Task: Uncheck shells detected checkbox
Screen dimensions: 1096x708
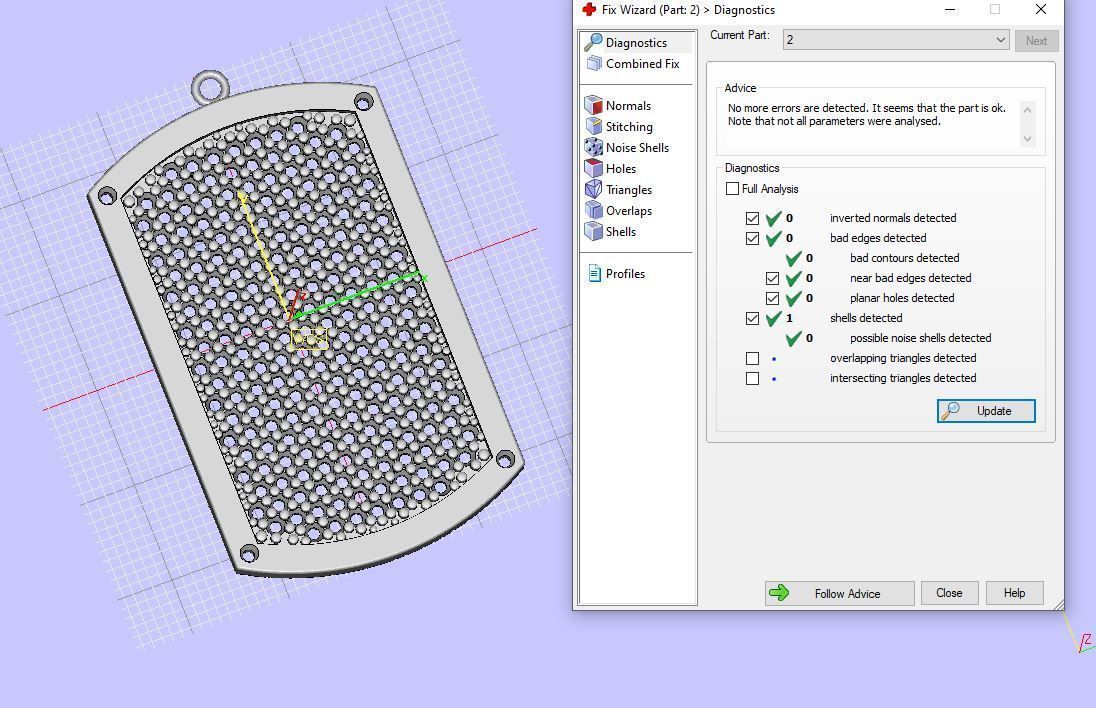Action: pyautogui.click(x=752, y=319)
